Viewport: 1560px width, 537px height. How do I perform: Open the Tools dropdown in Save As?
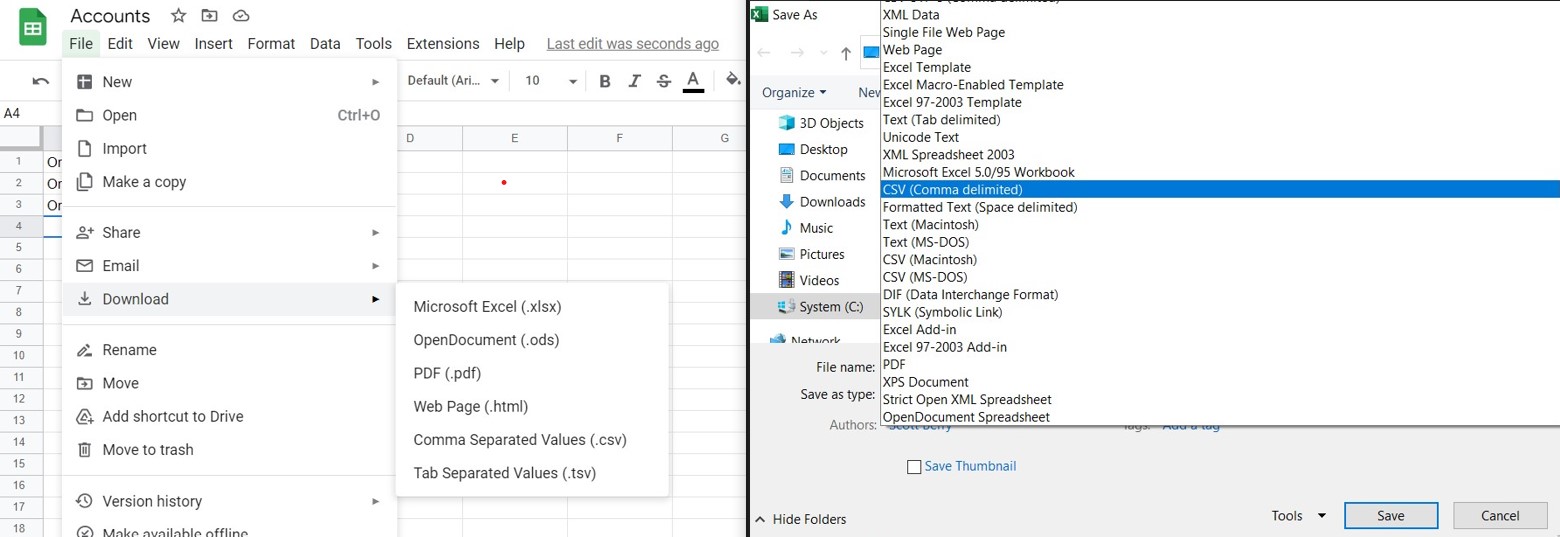[1298, 516]
